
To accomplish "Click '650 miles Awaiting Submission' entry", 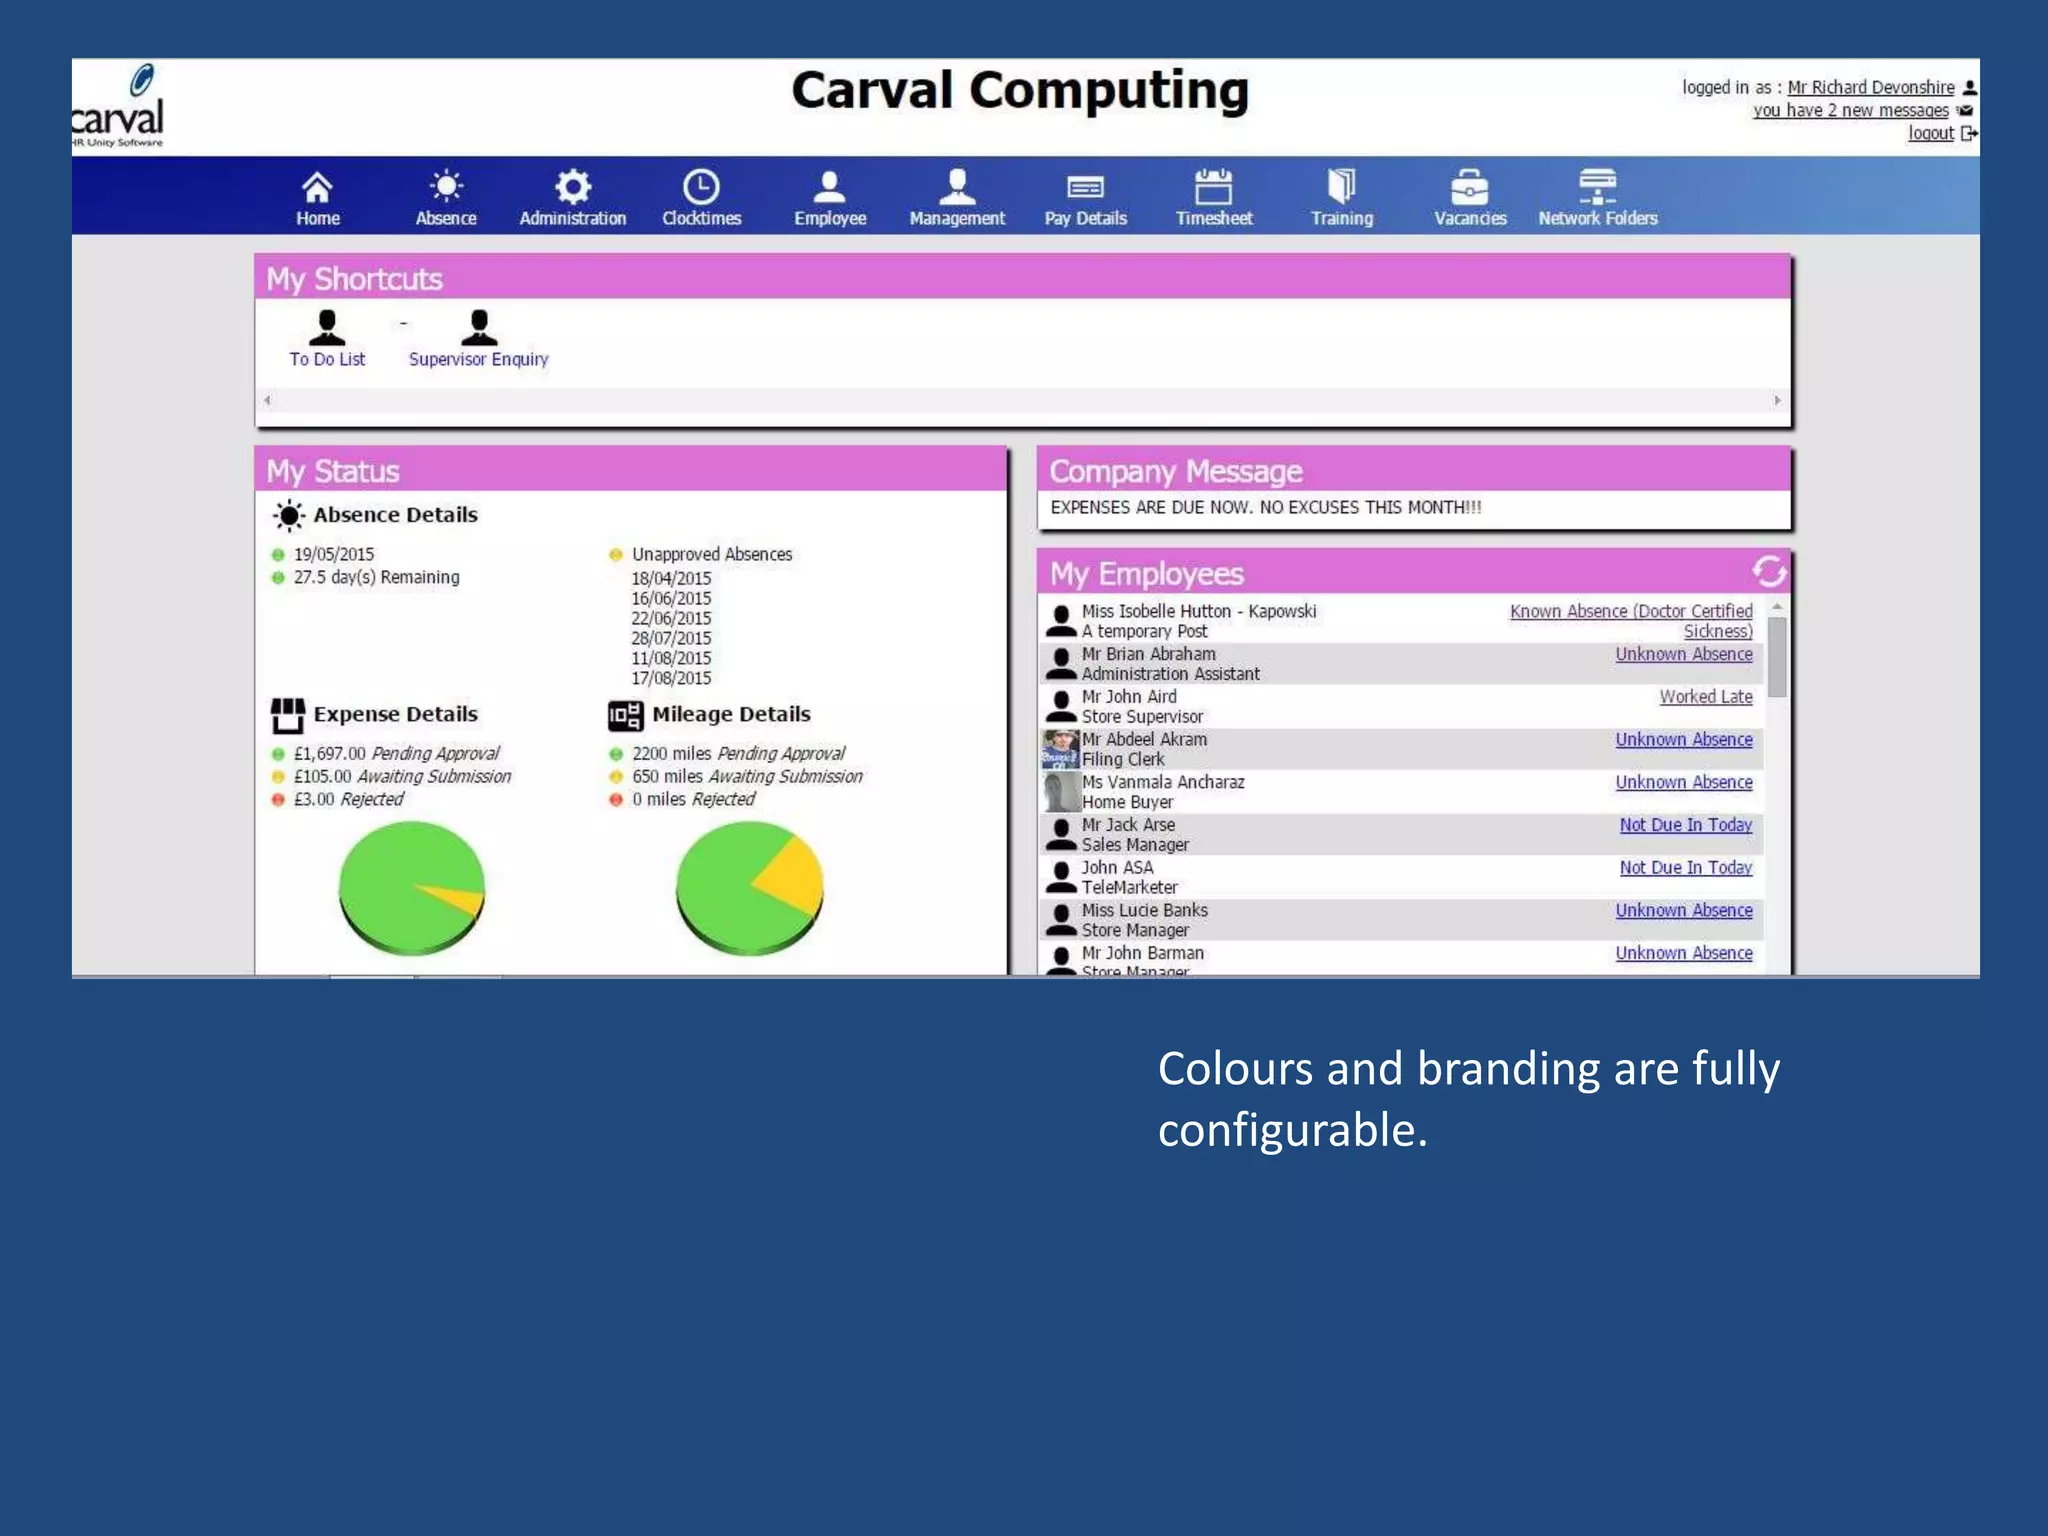I will click(747, 777).
